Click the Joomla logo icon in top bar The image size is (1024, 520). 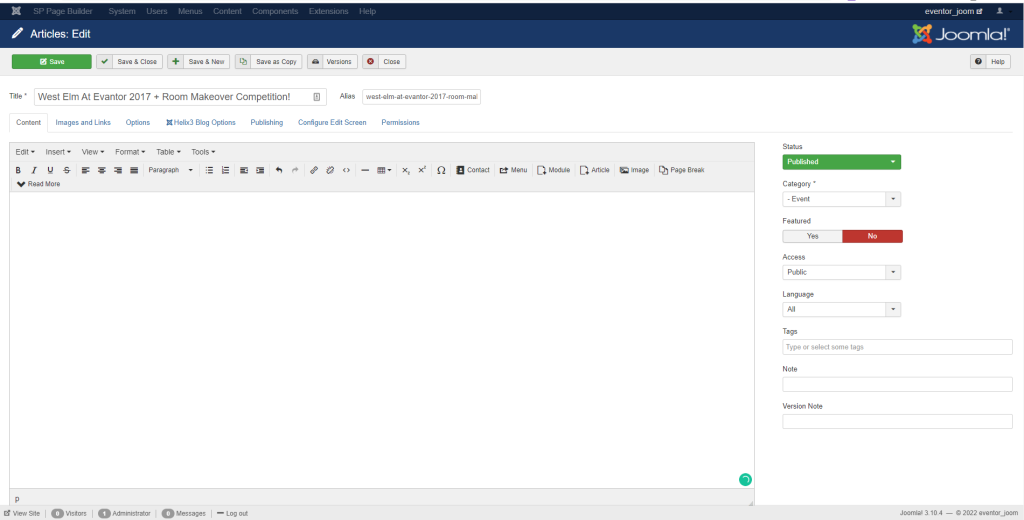click(x=16, y=11)
